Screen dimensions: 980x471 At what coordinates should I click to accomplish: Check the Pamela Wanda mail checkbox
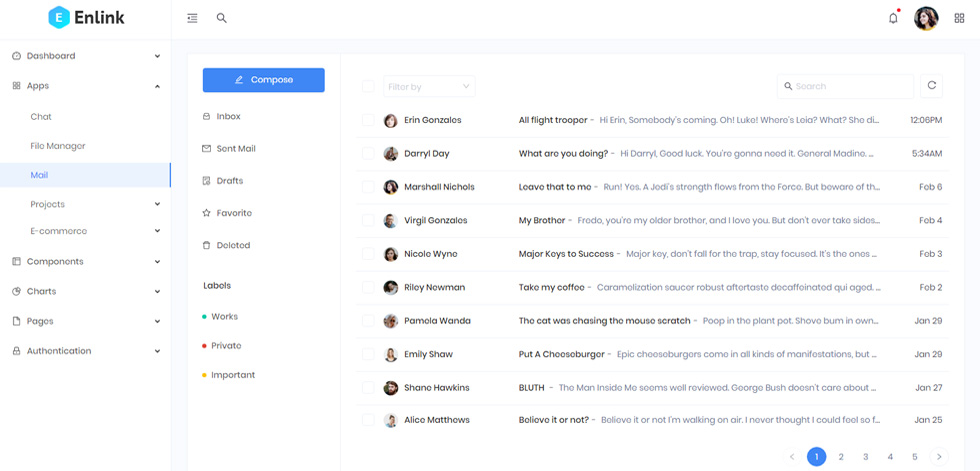[x=368, y=320]
